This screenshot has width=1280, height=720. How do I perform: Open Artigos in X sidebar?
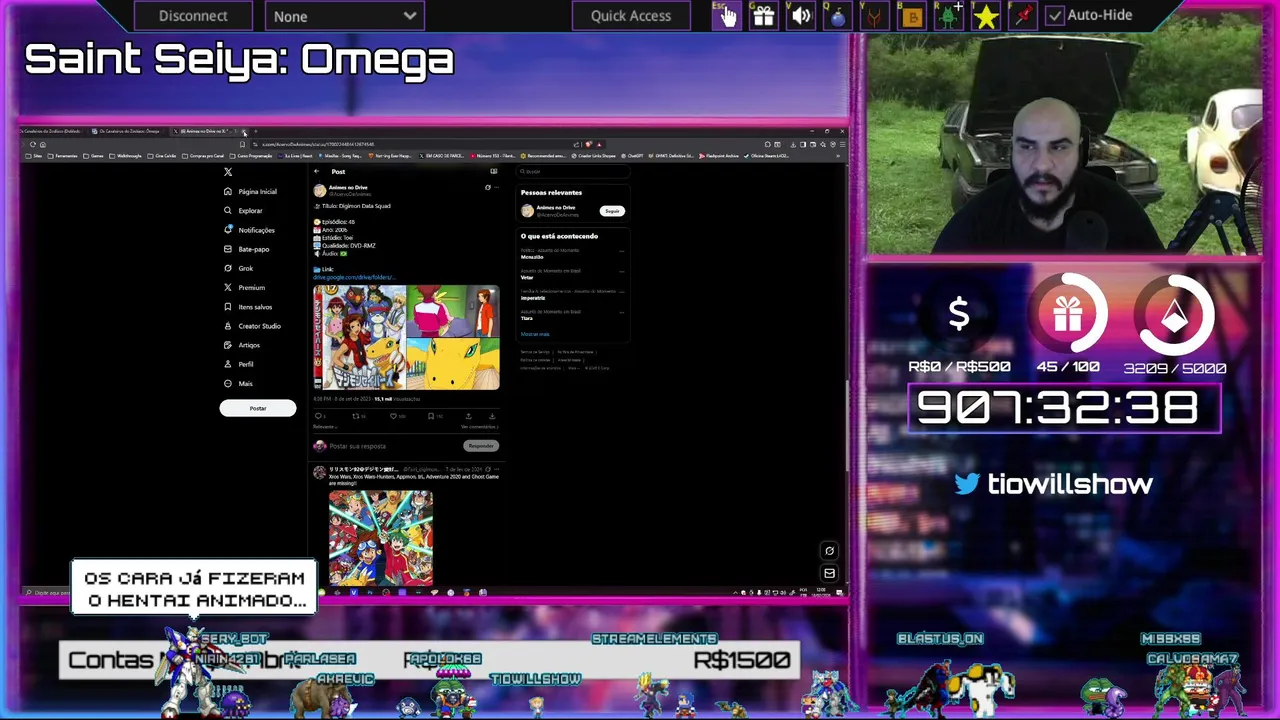click(x=243, y=345)
